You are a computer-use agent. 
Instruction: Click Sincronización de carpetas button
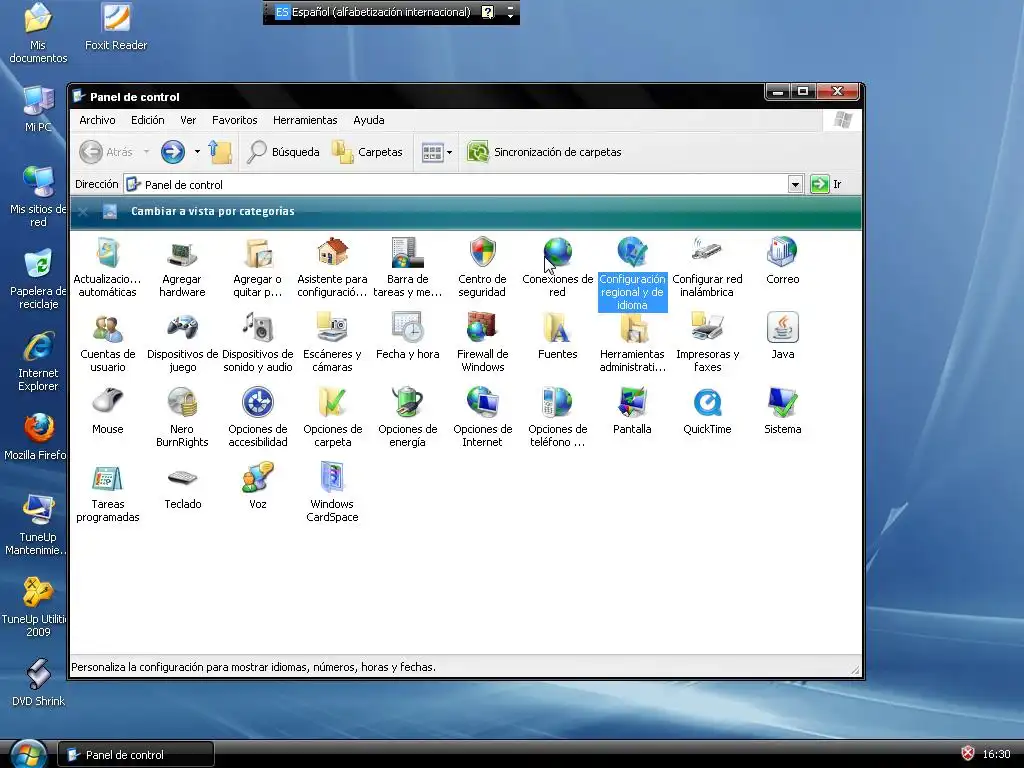click(544, 152)
